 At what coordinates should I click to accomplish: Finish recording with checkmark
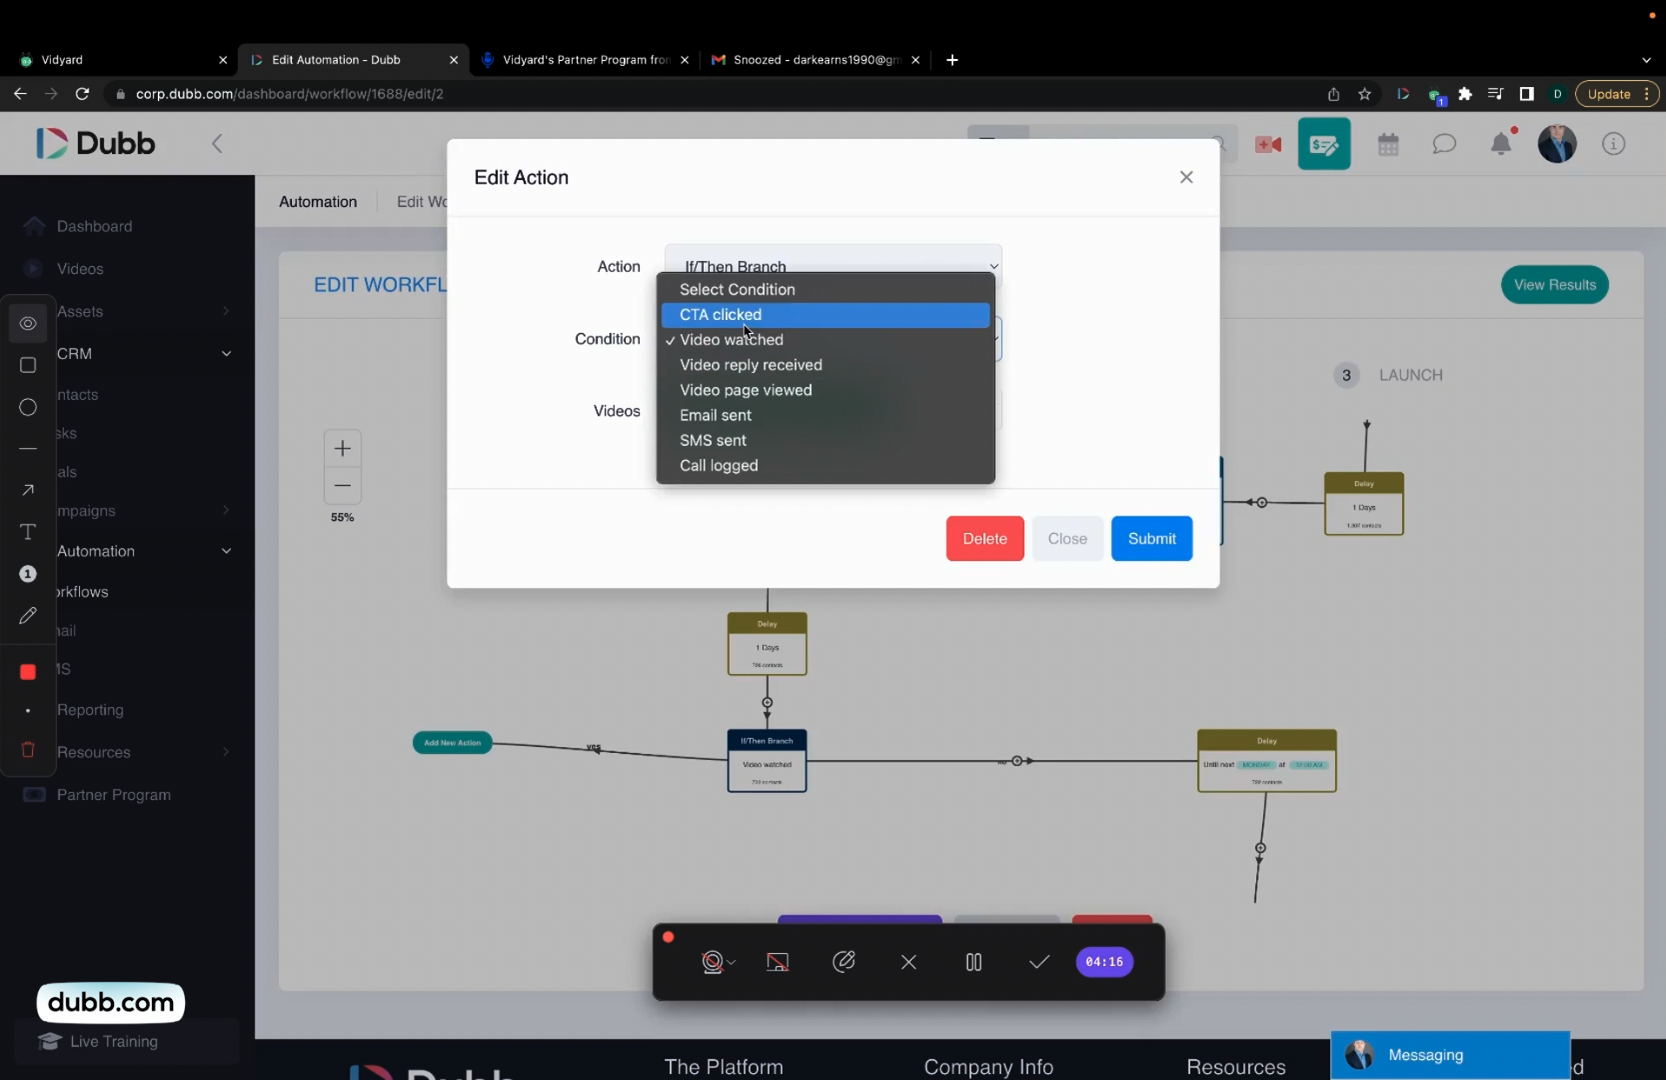pyautogui.click(x=1039, y=962)
